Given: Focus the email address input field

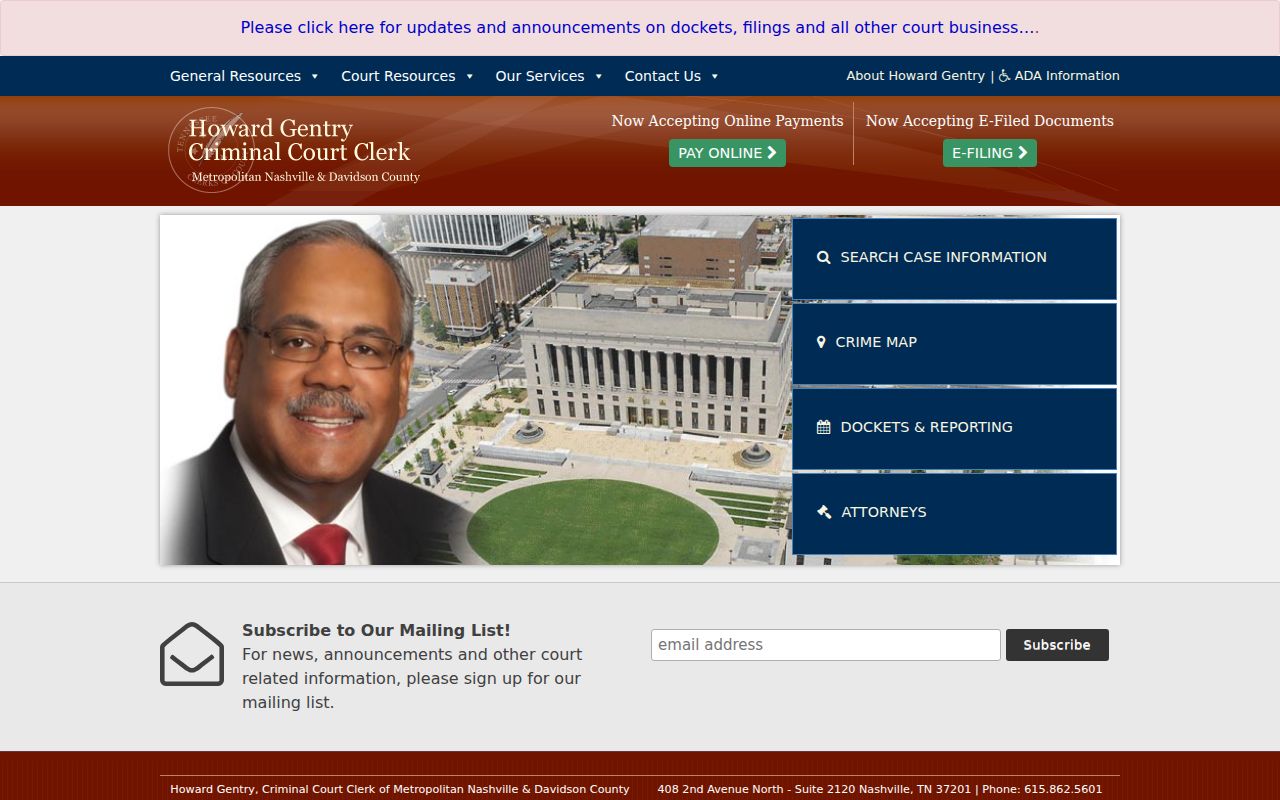Looking at the screenshot, I should tap(826, 645).
